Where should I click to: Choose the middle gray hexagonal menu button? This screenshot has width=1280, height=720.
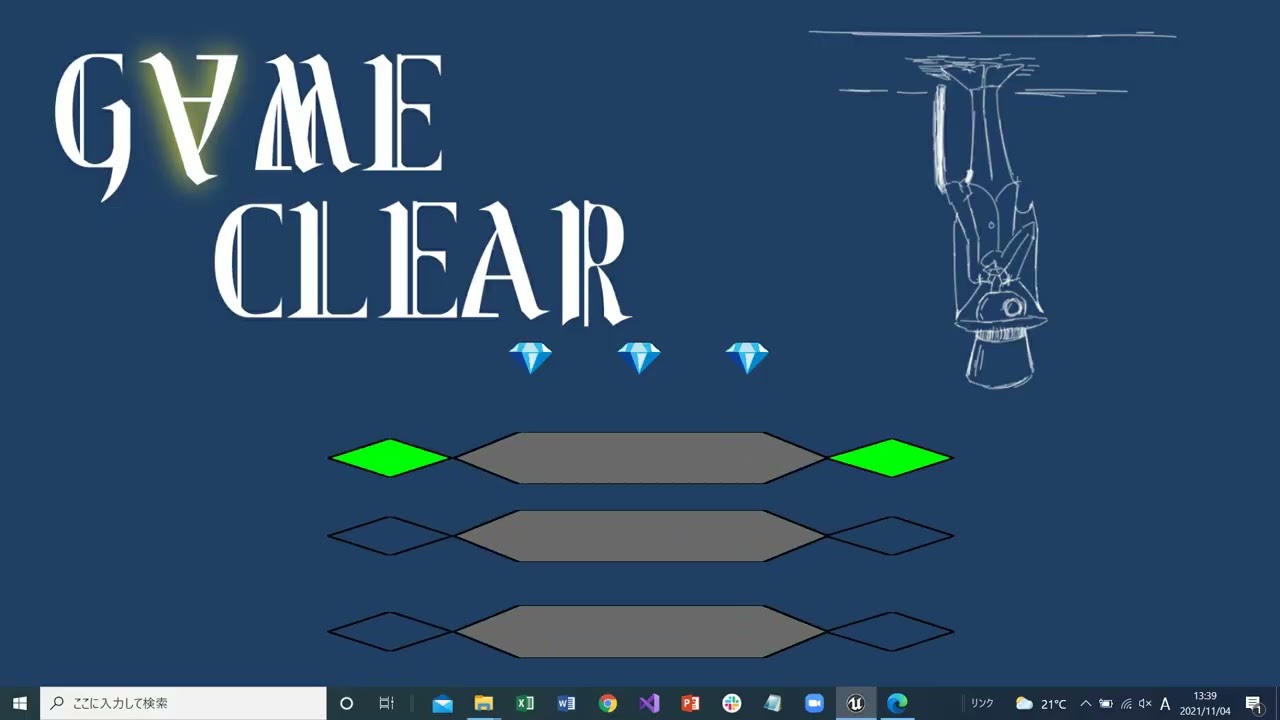click(640, 536)
